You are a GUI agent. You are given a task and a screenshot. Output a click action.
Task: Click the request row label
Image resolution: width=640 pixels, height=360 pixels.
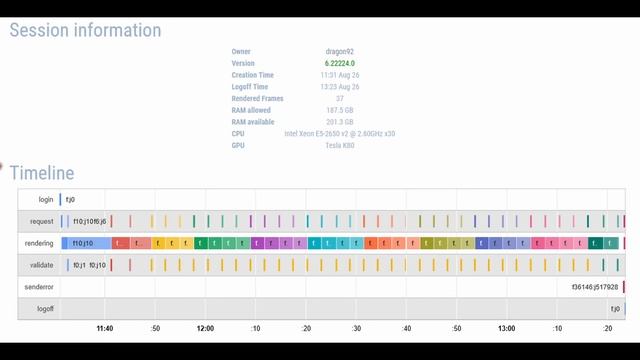(42, 222)
